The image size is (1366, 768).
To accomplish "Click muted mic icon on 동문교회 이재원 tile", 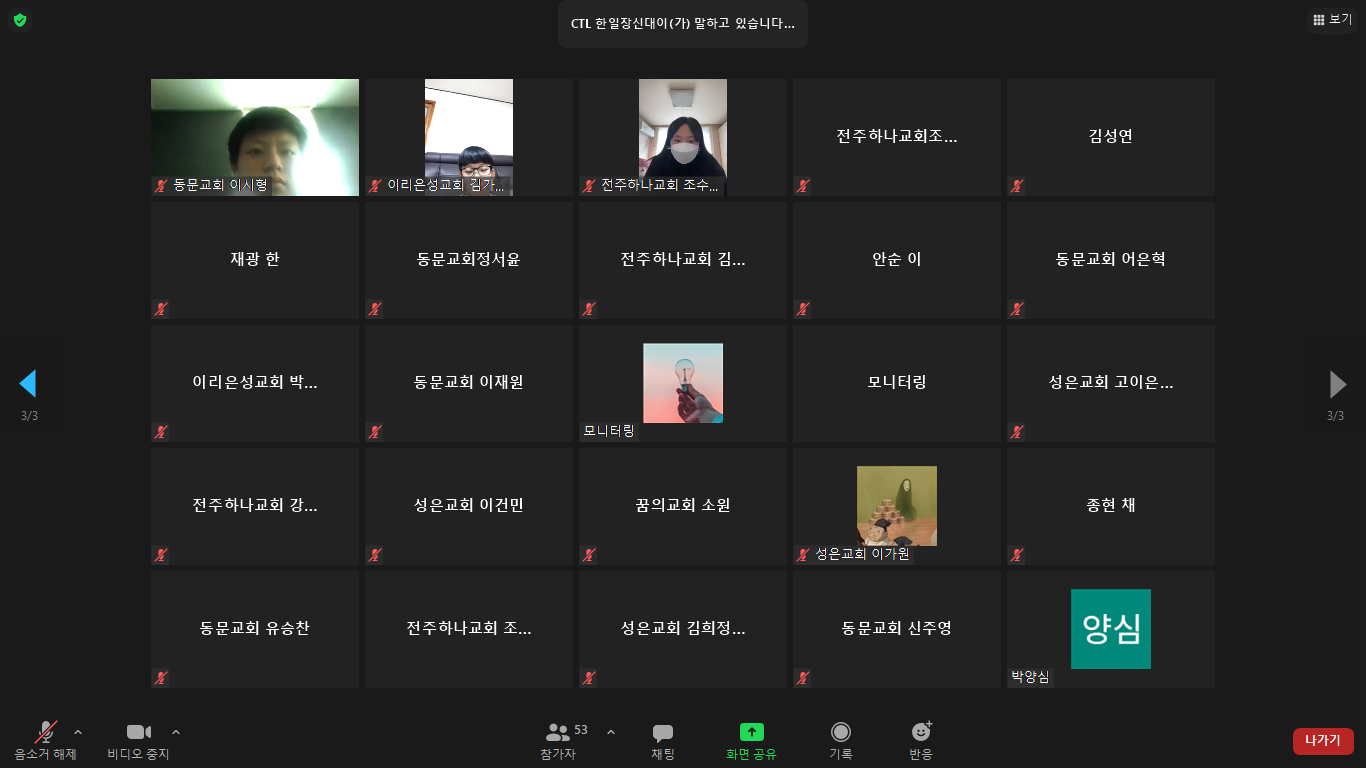I will (x=375, y=432).
